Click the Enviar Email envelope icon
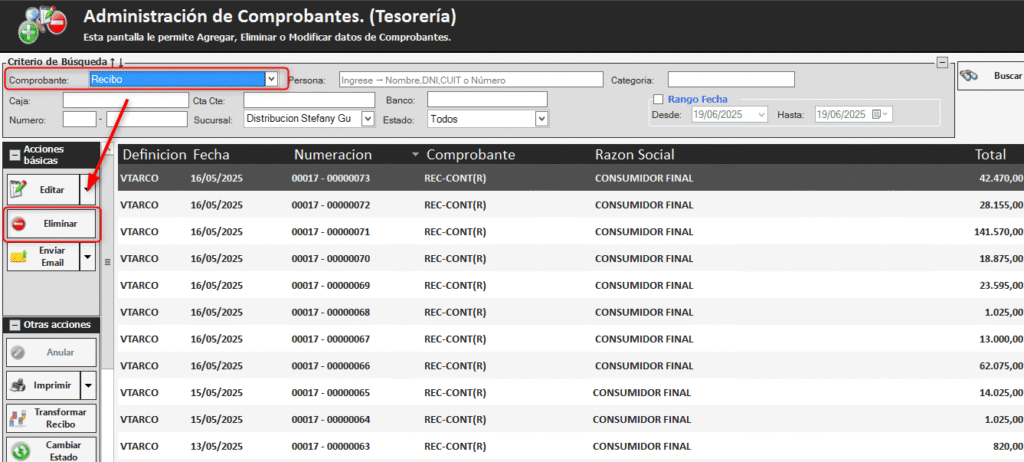The width and height of the screenshot is (1024, 462). pos(20,256)
